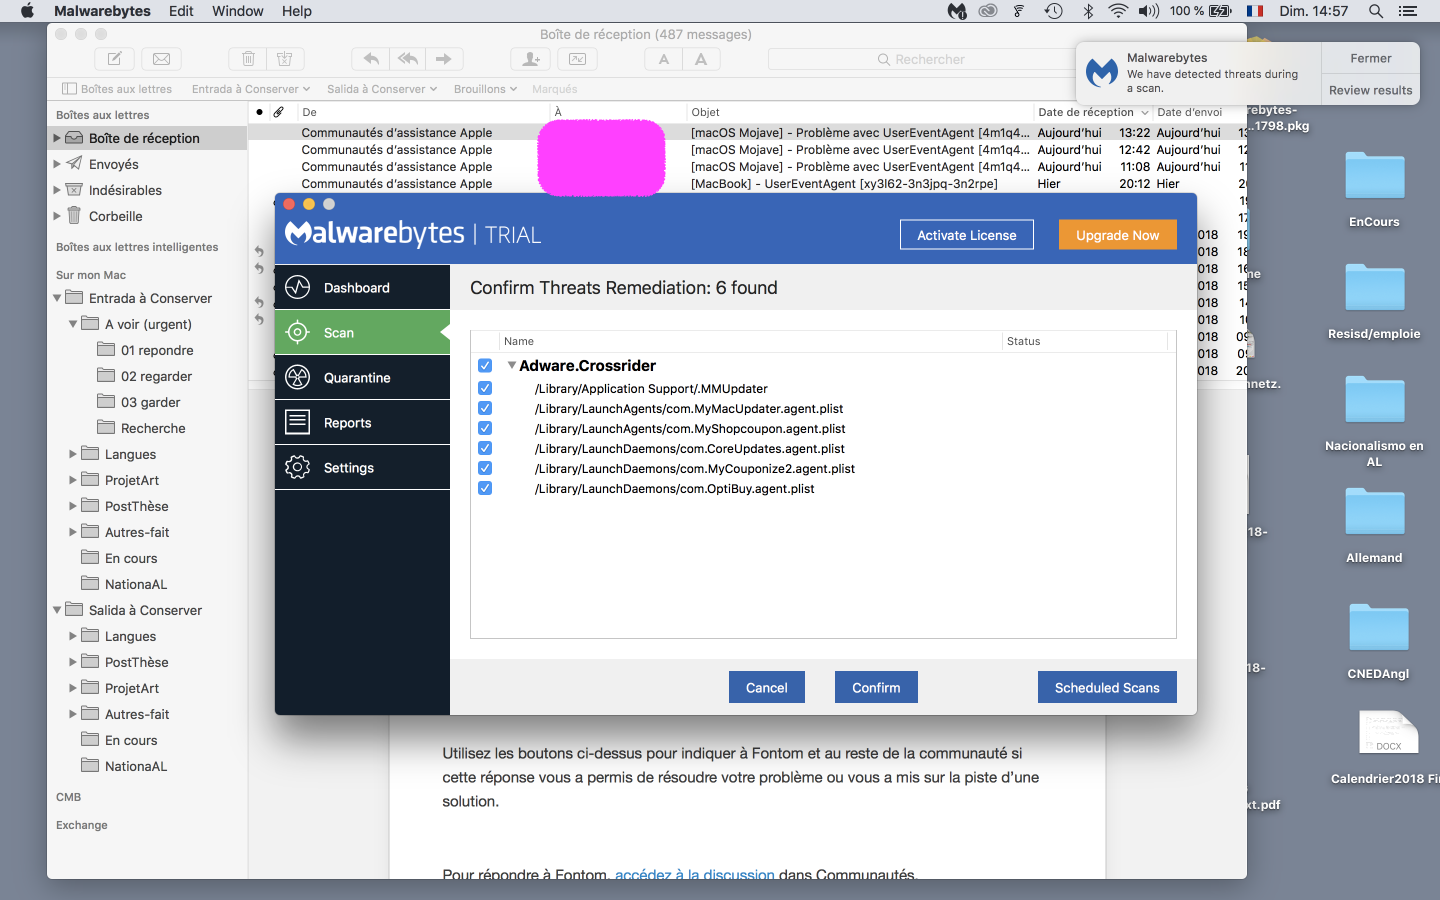Click the get mail envelope icon
Screen dimensions: 1440x900
pos(161,59)
